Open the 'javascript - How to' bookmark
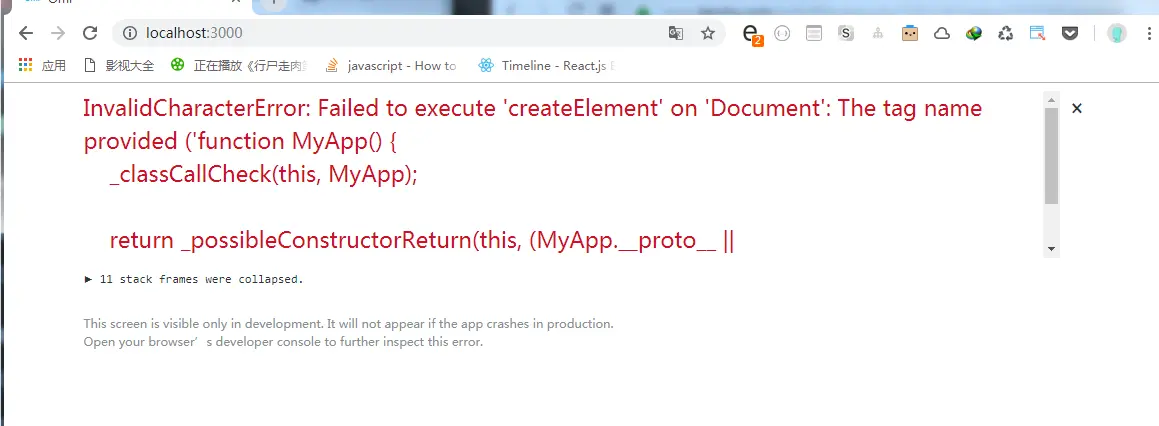Image resolution: width=1159 pixels, height=426 pixels. (392, 65)
